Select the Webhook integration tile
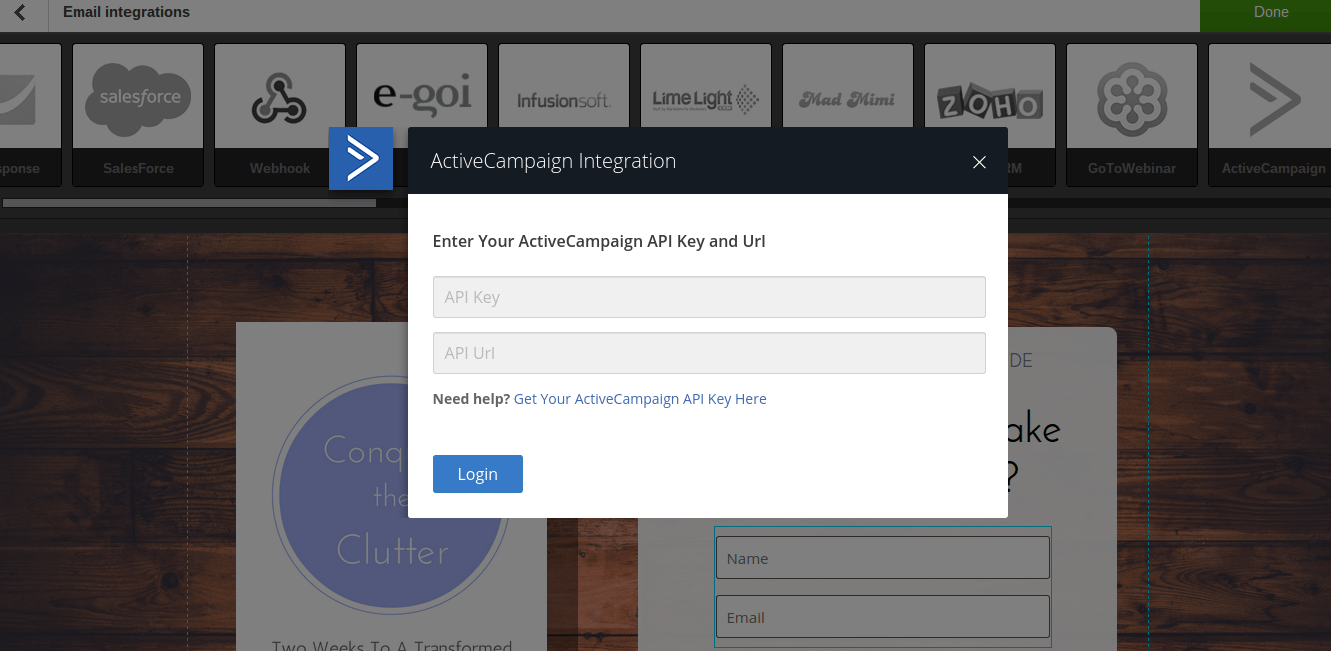This screenshot has height=651, width=1331. 280,115
